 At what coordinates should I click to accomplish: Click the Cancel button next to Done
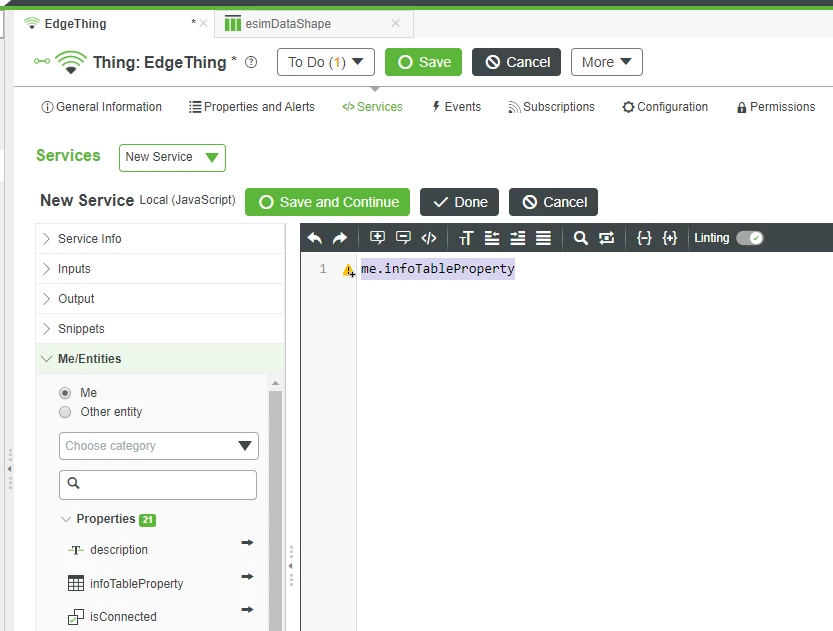(x=554, y=202)
